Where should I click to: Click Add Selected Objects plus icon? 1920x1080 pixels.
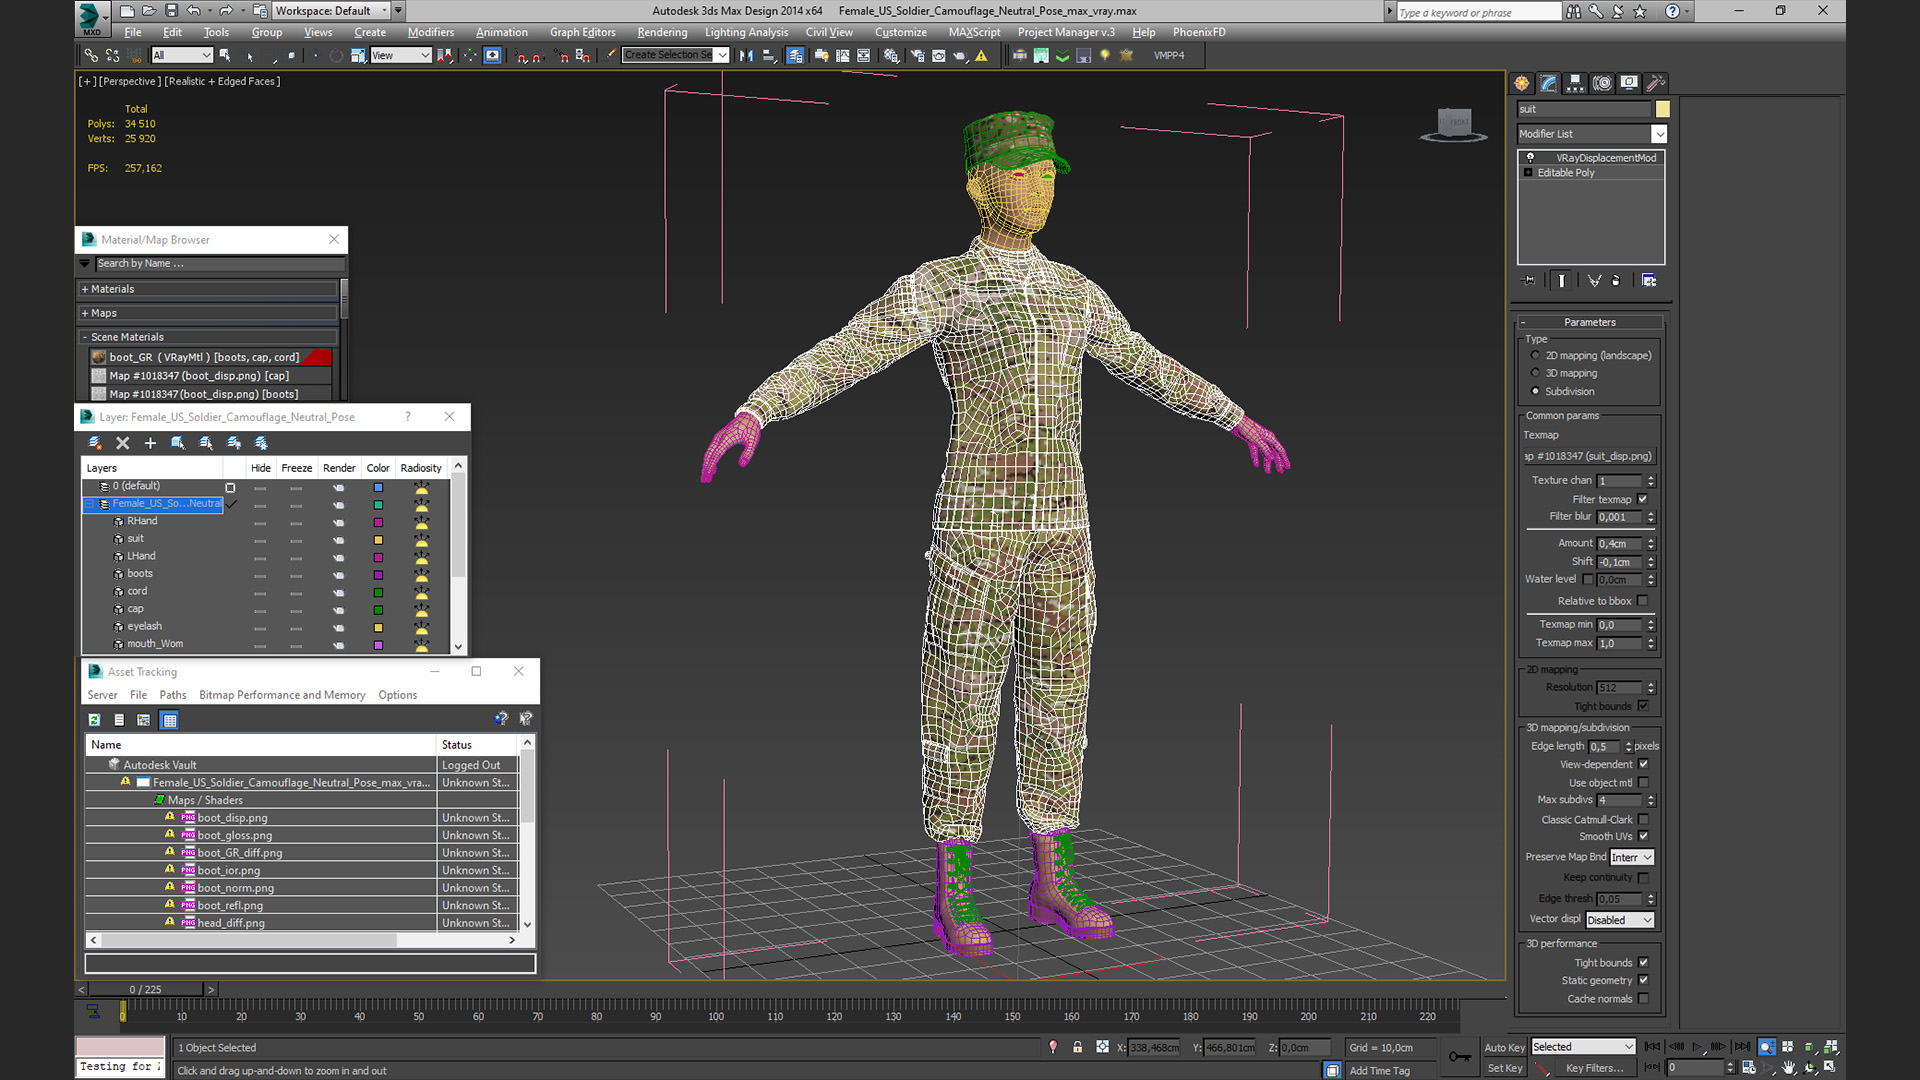(x=150, y=443)
